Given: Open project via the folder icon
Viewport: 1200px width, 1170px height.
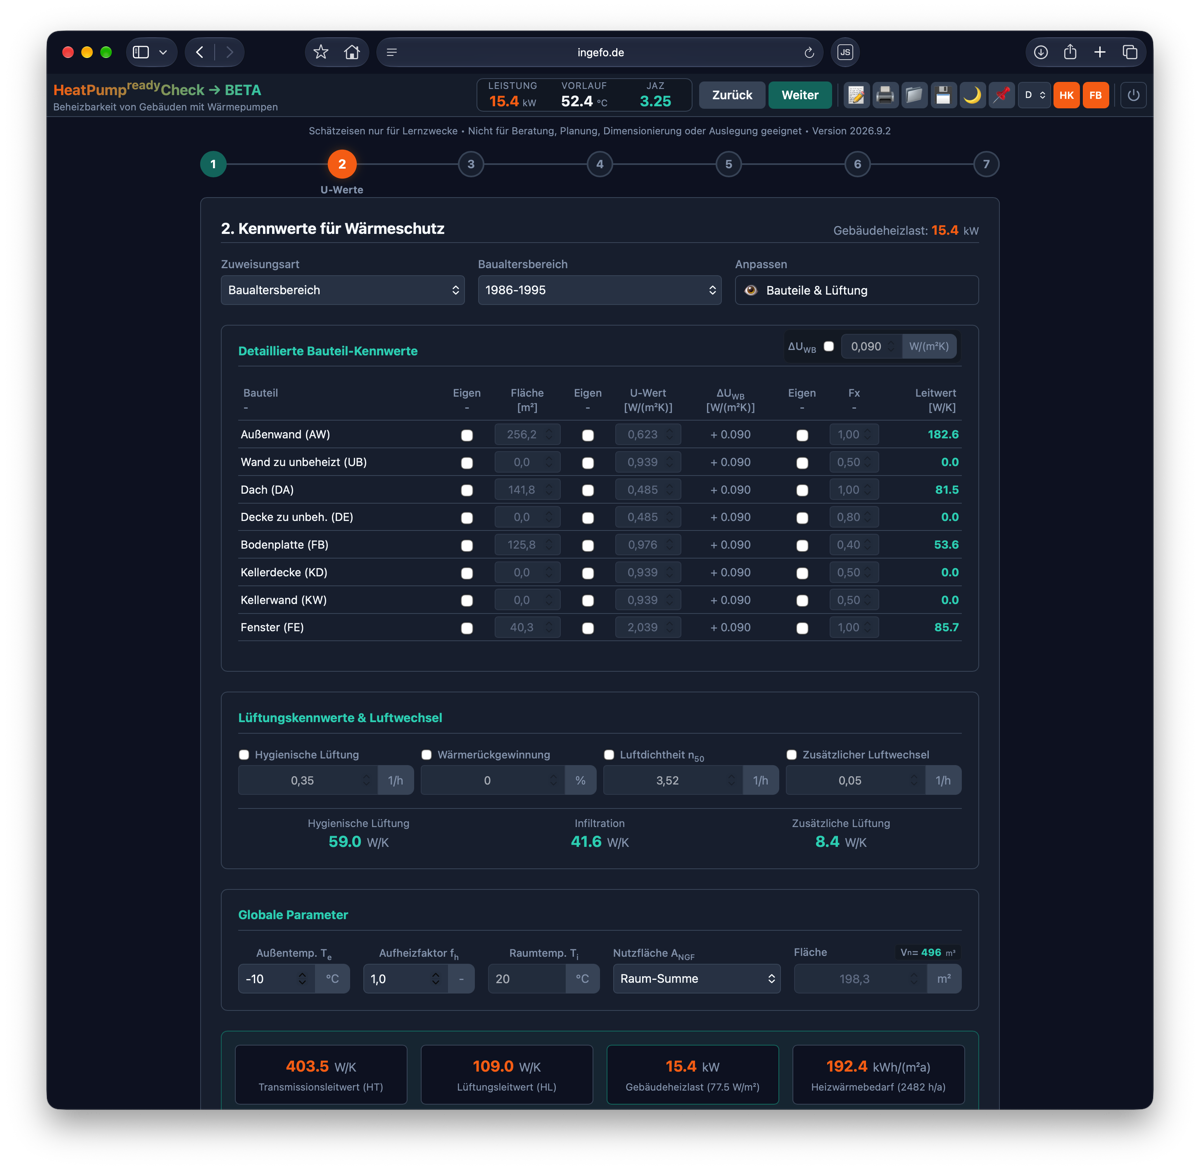Looking at the screenshot, I should coord(914,95).
